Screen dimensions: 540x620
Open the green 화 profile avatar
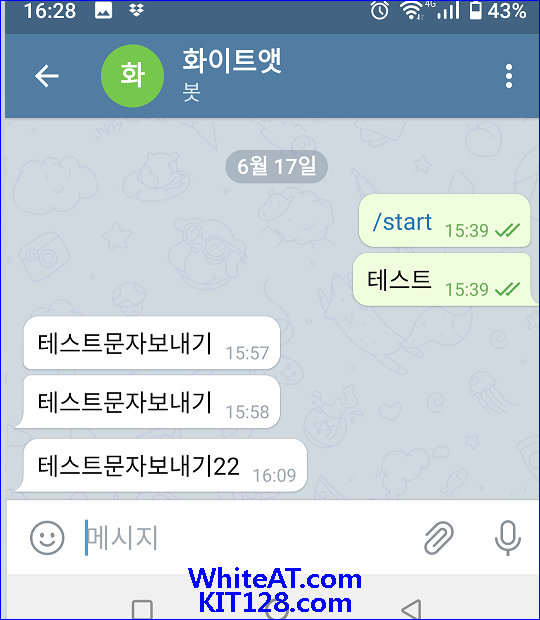pyautogui.click(x=132, y=76)
